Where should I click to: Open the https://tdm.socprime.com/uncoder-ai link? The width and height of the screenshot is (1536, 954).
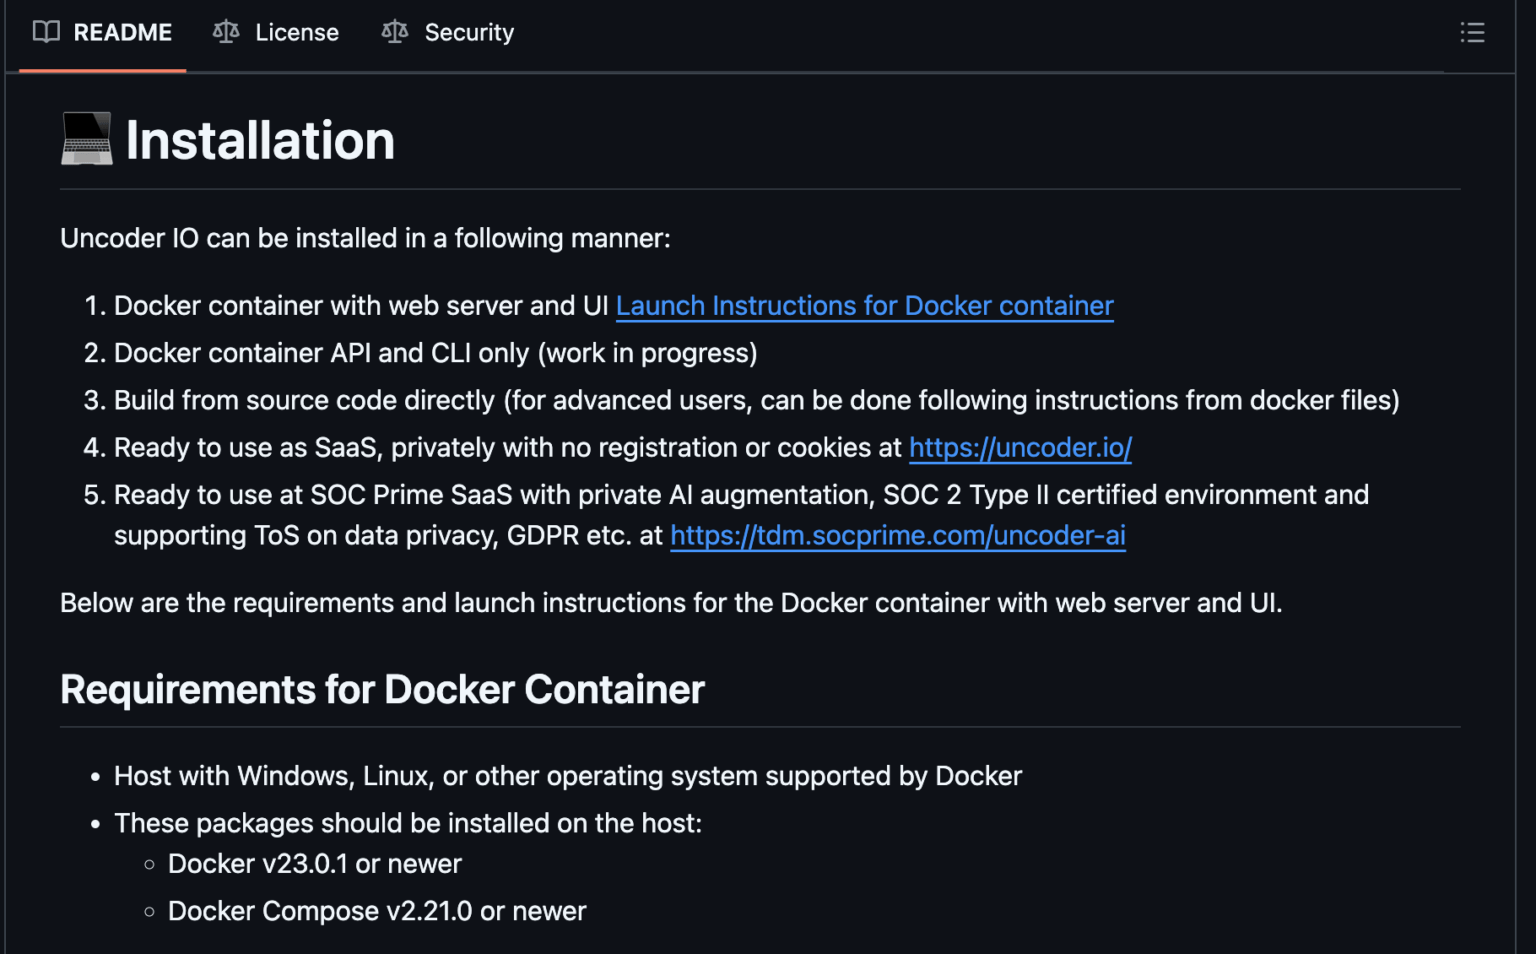897,535
